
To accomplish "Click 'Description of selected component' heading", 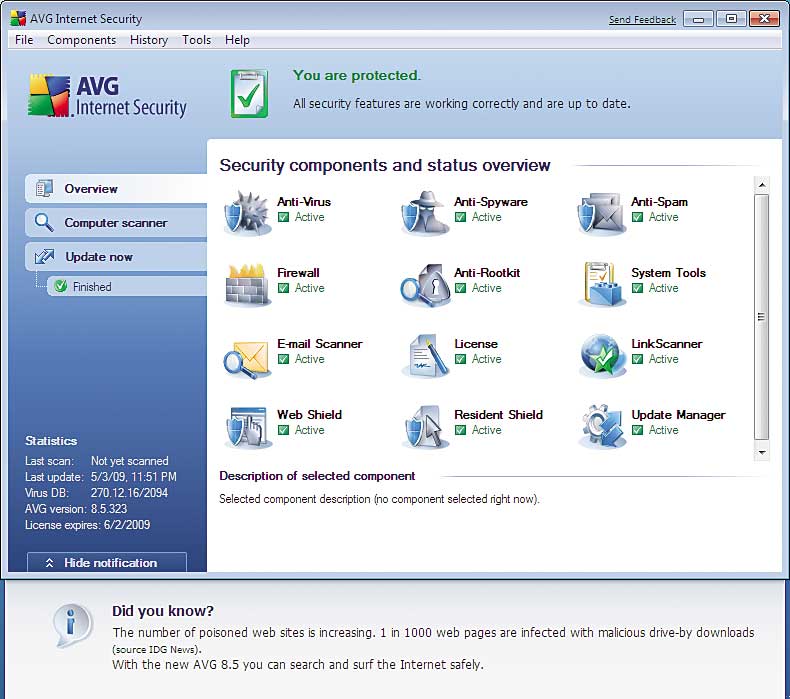I will [x=317, y=476].
